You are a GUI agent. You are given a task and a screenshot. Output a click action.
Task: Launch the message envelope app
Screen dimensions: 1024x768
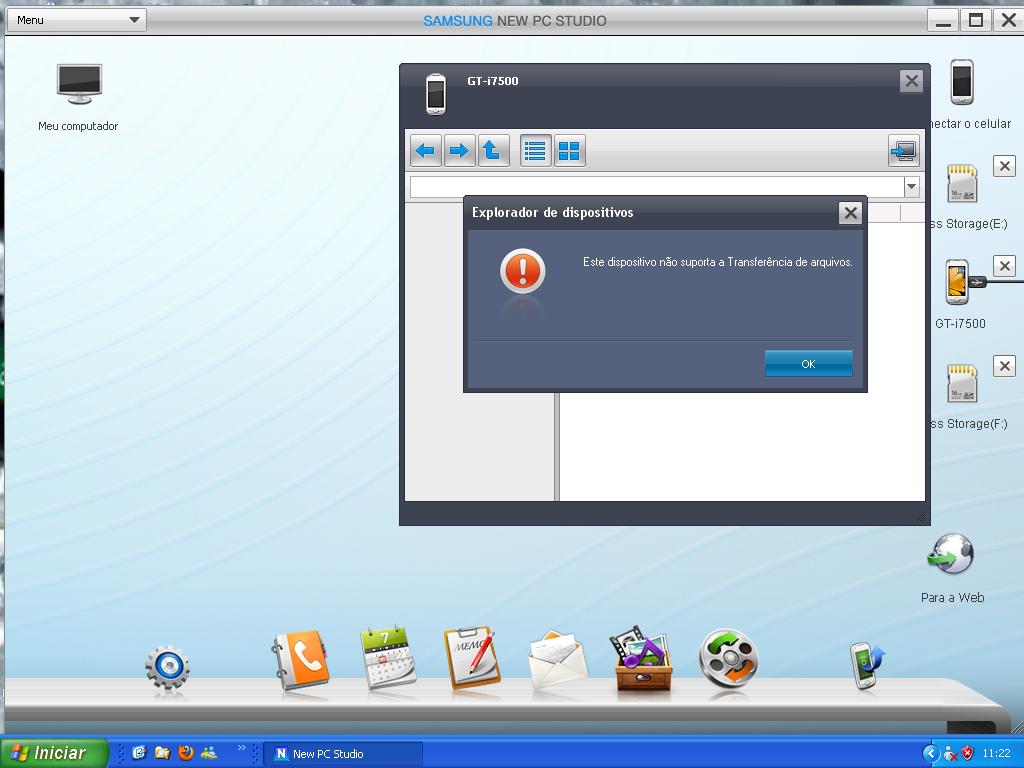point(557,660)
